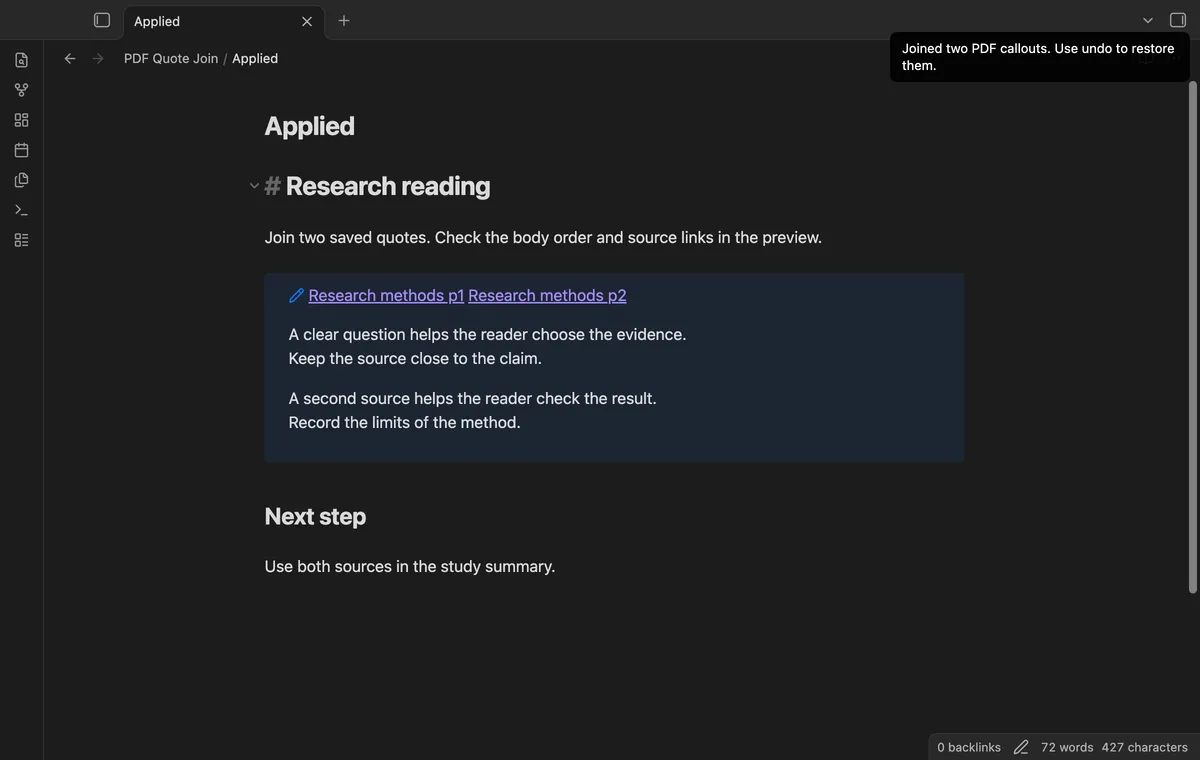Click the templates copy icon in ribbon
The height and width of the screenshot is (760, 1200).
(22, 180)
